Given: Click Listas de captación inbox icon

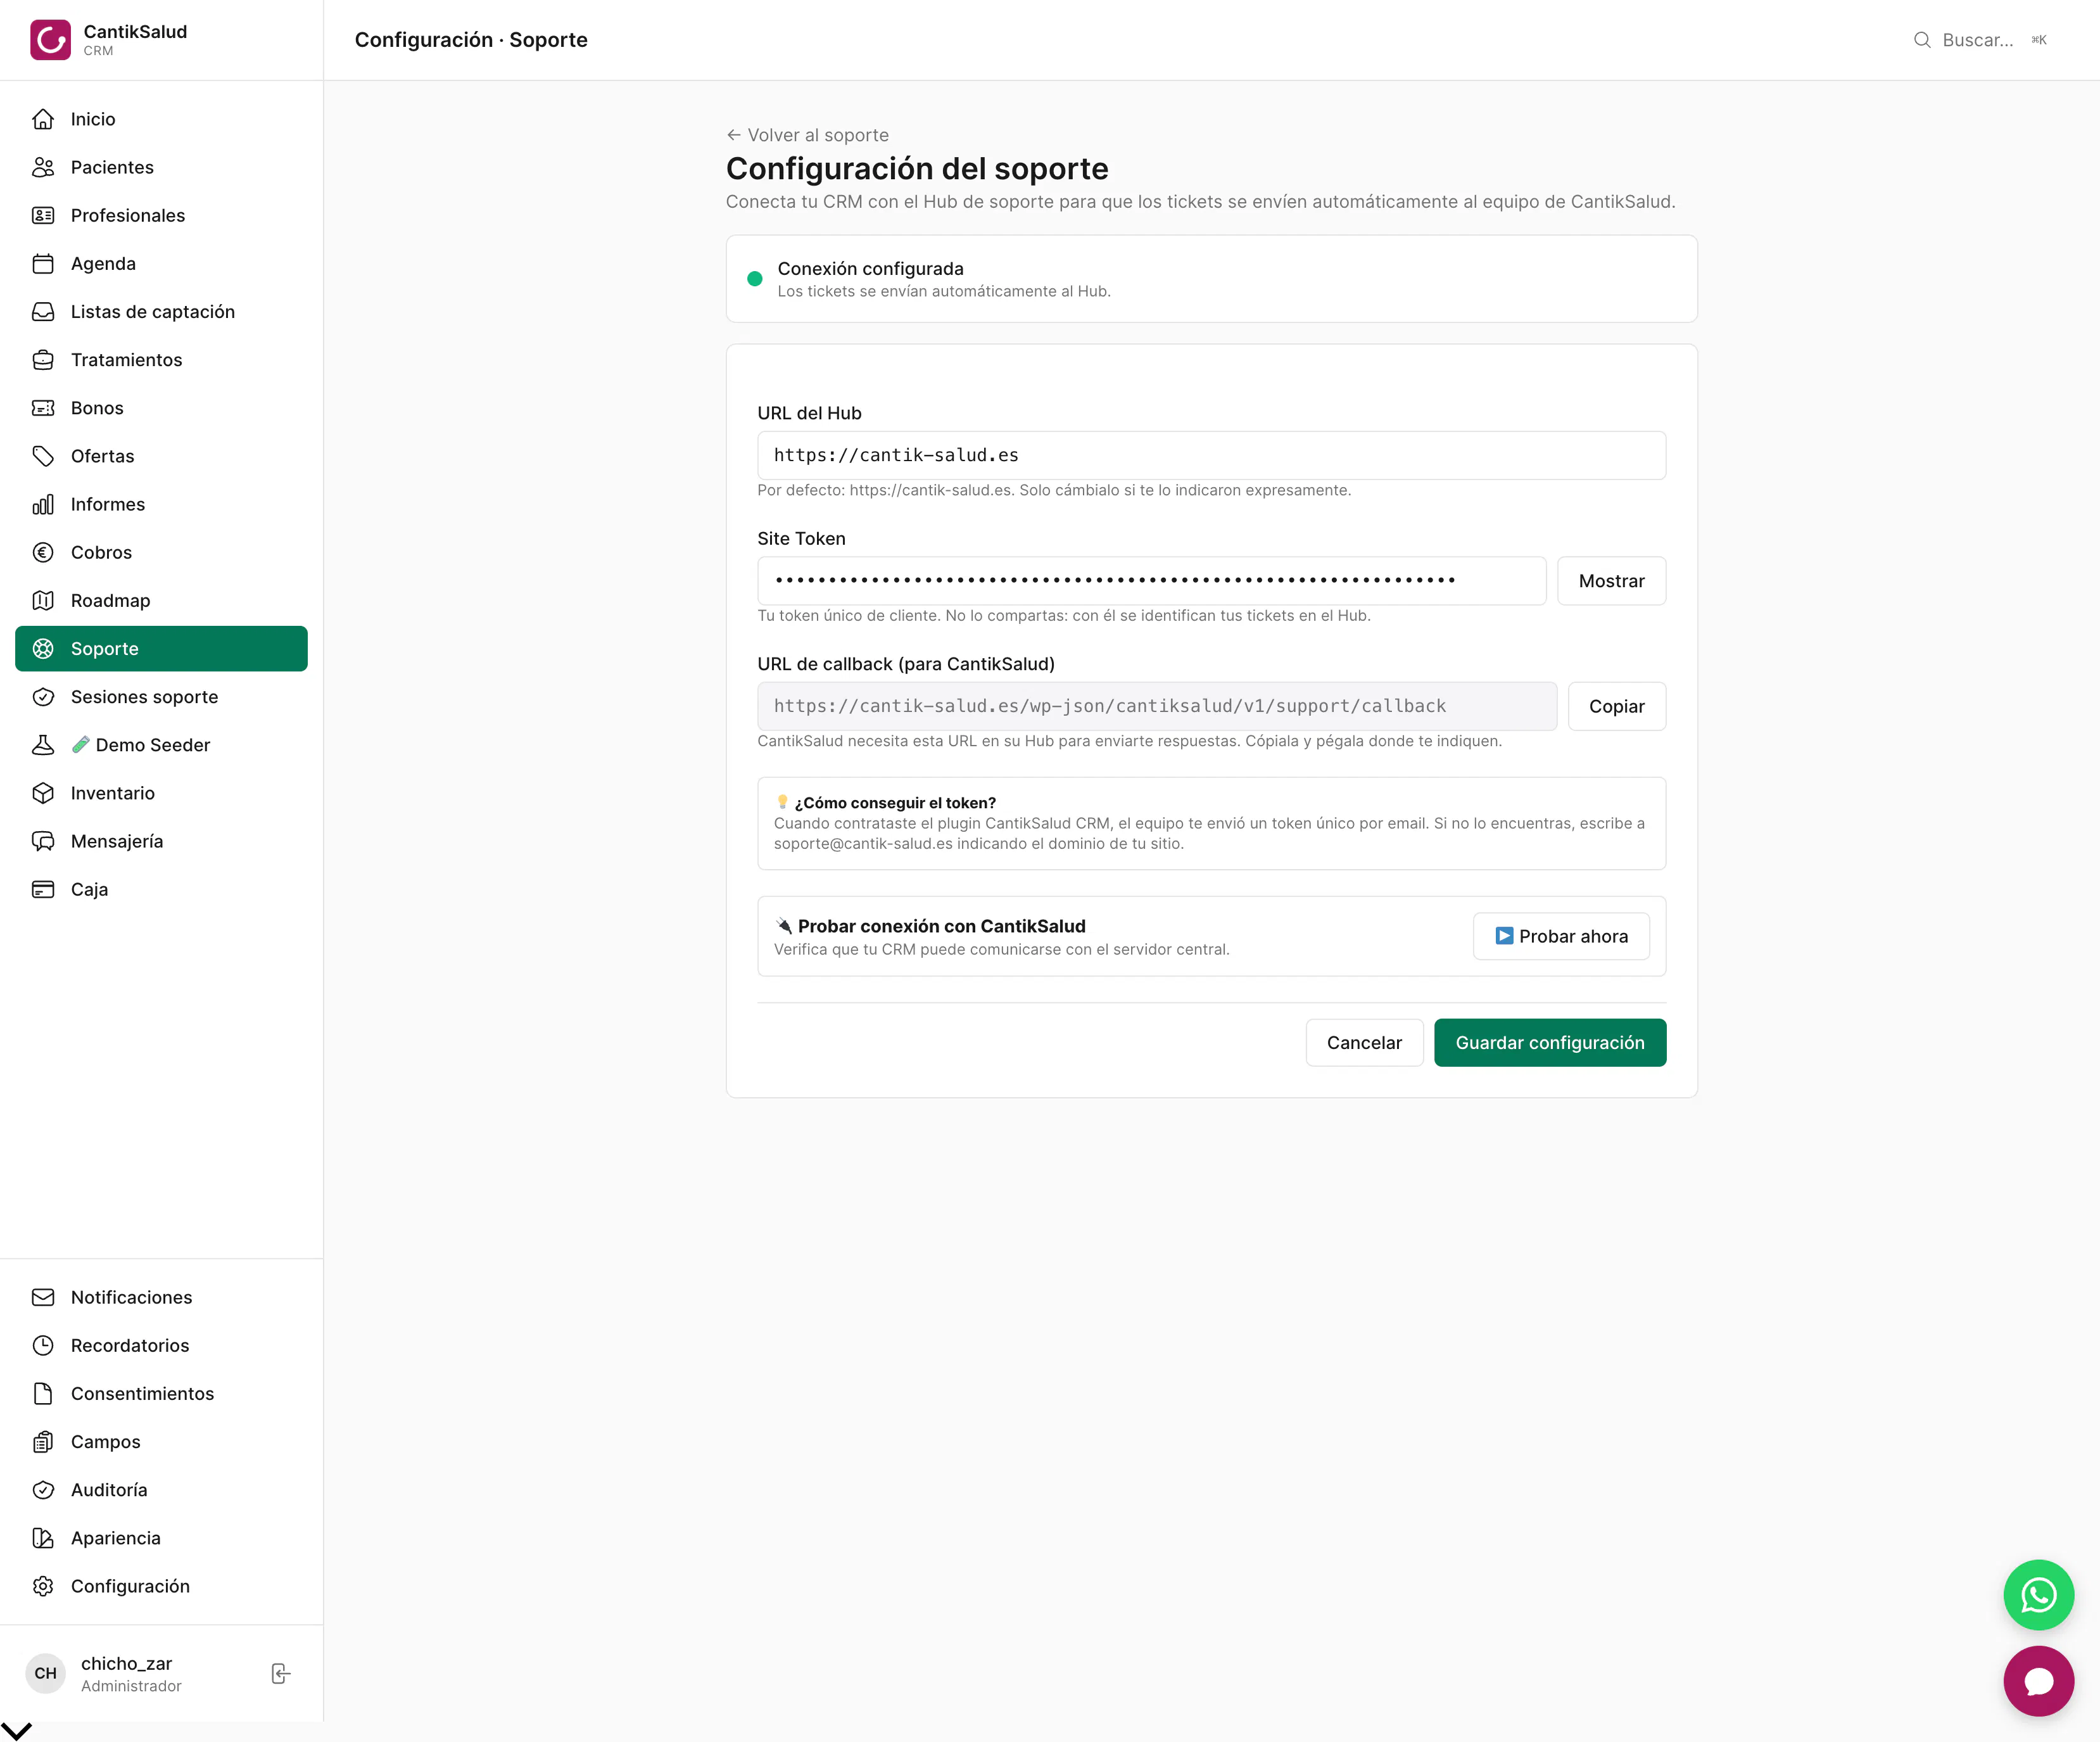Looking at the screenshot, I should coord(43,311).
